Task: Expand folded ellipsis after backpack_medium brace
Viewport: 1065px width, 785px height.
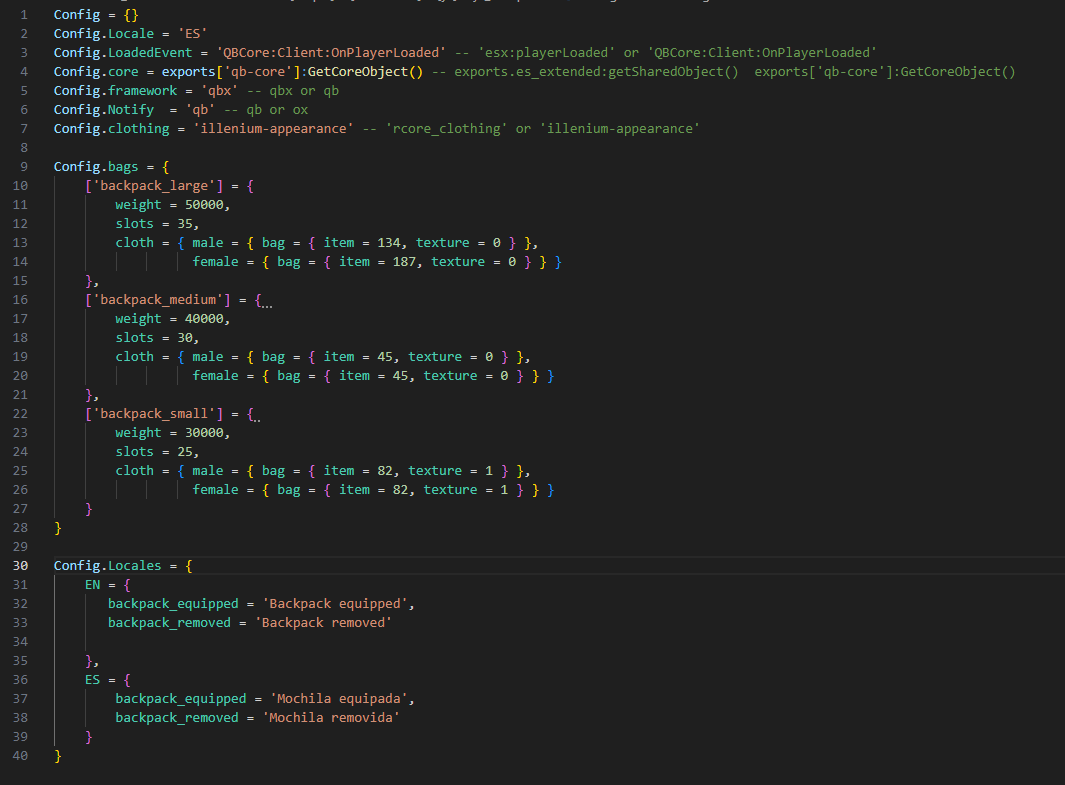Action: (x=267, y=304)
